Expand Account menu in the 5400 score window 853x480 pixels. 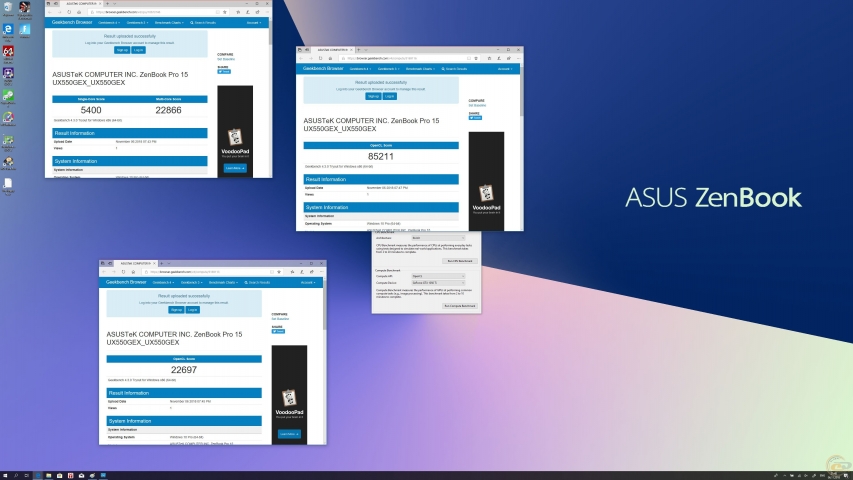(x=254, y=23)
